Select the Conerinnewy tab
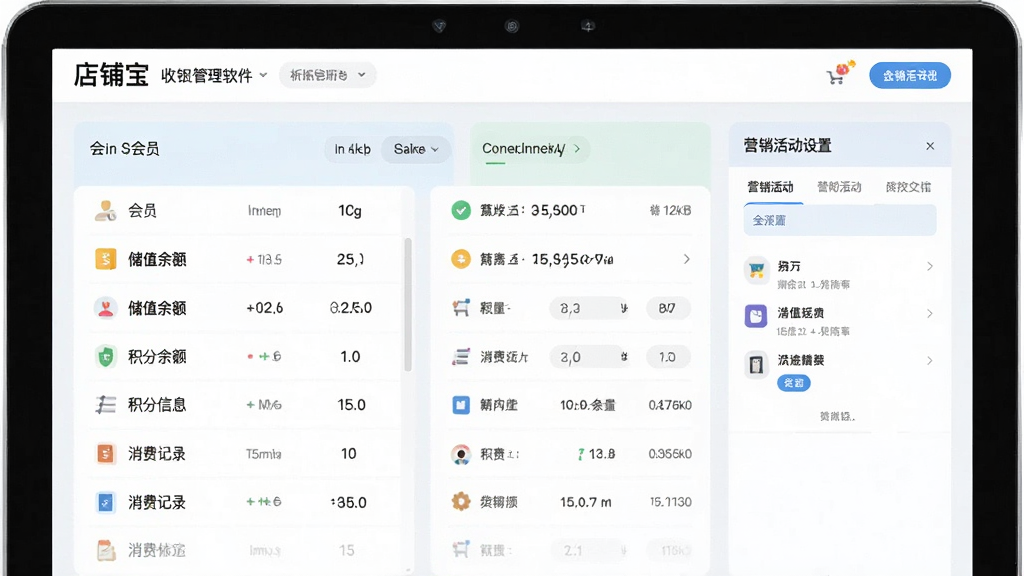 (x=523, y=149)
